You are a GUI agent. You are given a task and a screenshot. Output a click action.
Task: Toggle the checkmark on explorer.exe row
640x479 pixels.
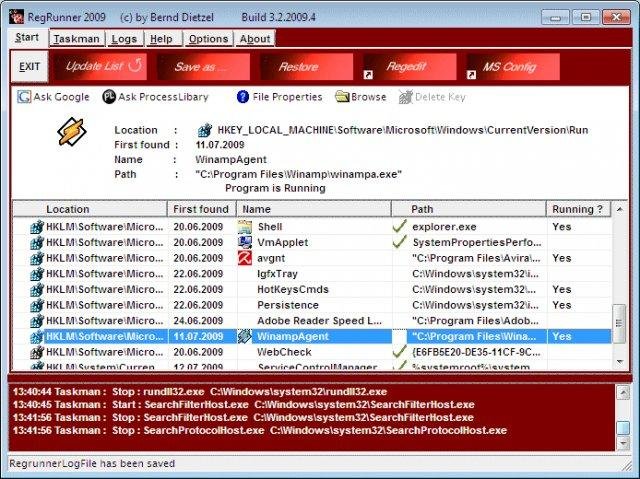[x=400, y=226]
